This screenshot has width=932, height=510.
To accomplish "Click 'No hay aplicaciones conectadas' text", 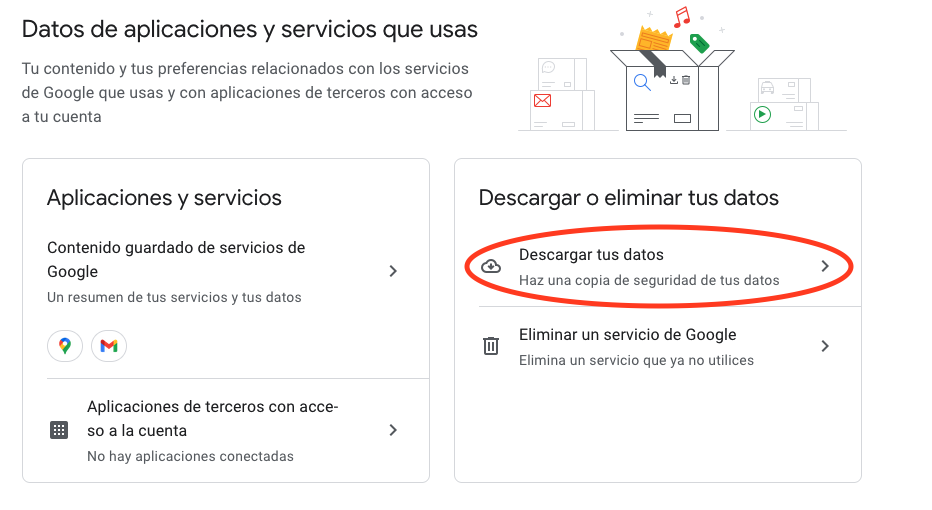I will pyautogui.click(x=190, y=457).
